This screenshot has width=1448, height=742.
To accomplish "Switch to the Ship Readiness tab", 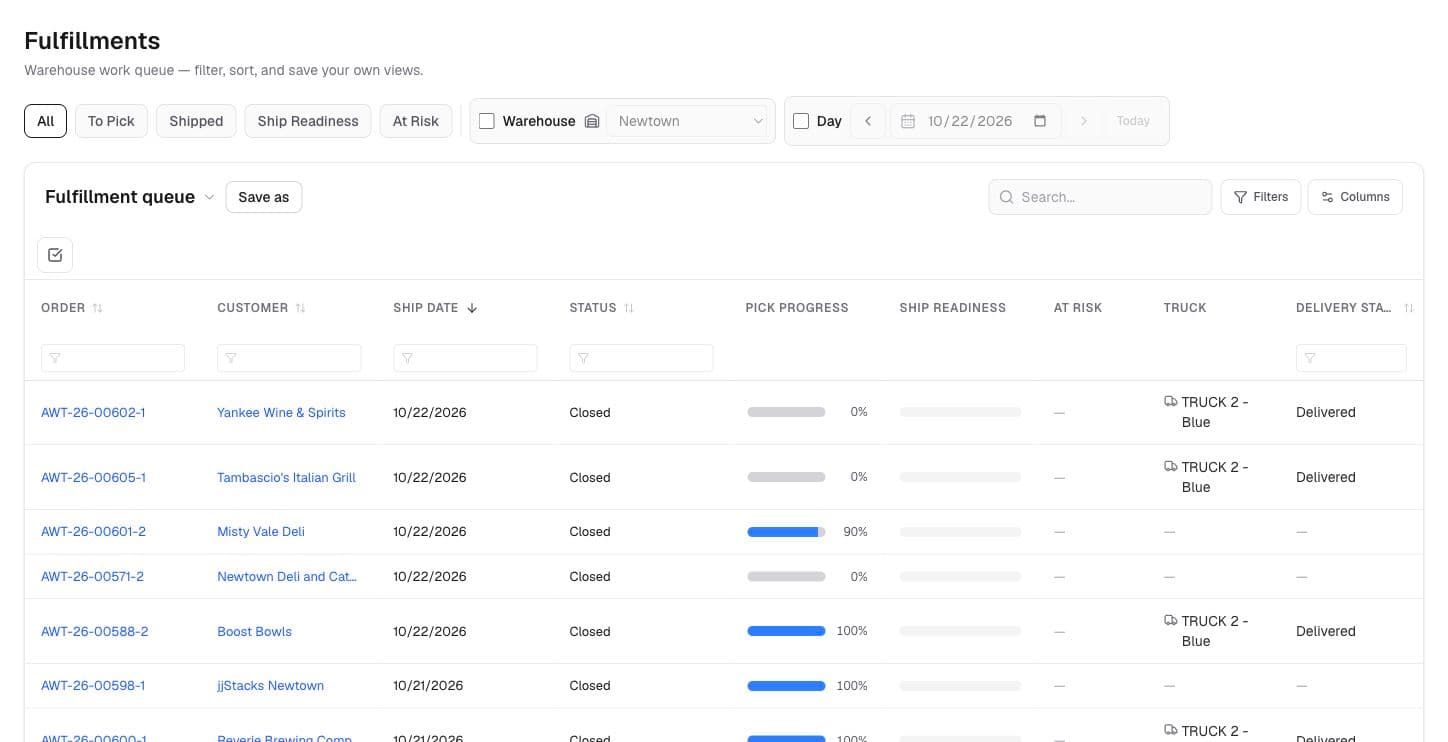I will (308, 121).
